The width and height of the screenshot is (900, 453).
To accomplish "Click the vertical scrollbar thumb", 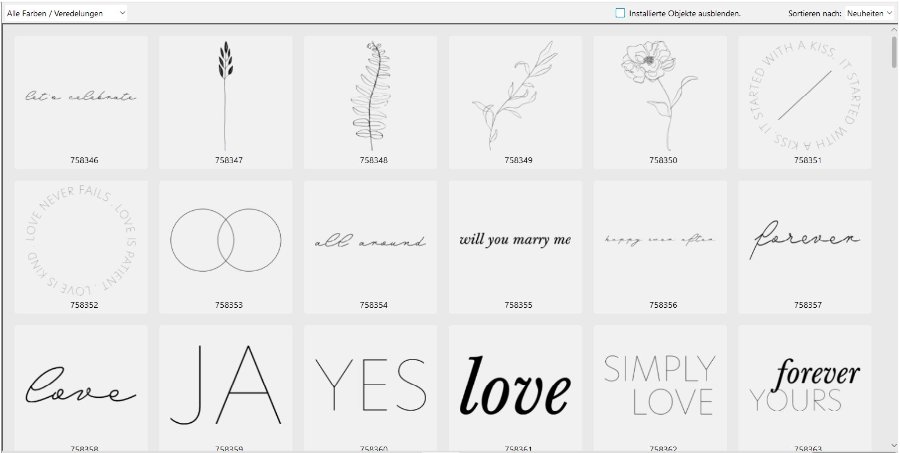I will click(894, 51).
